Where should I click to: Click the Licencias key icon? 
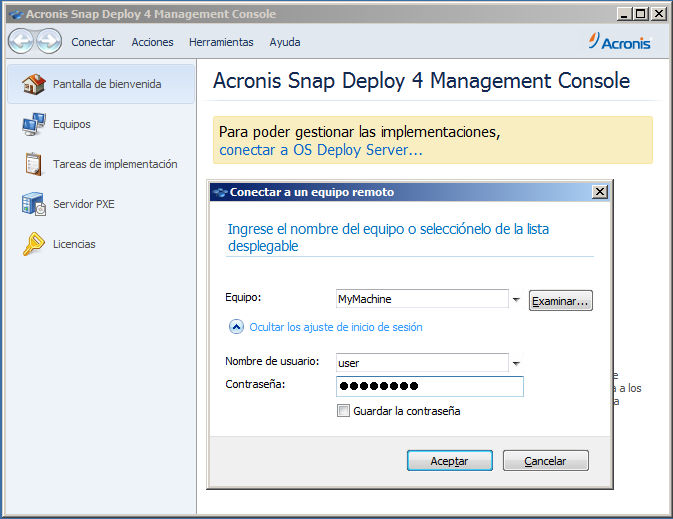pos(34,244)
